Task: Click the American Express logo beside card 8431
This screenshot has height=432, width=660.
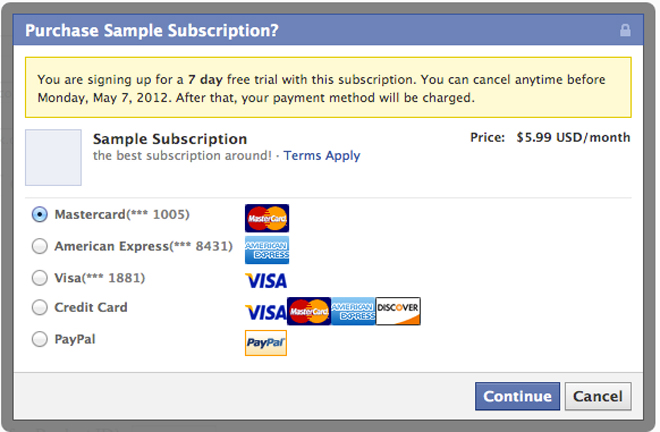Action: pyautogui.click(x=267, y=250)
